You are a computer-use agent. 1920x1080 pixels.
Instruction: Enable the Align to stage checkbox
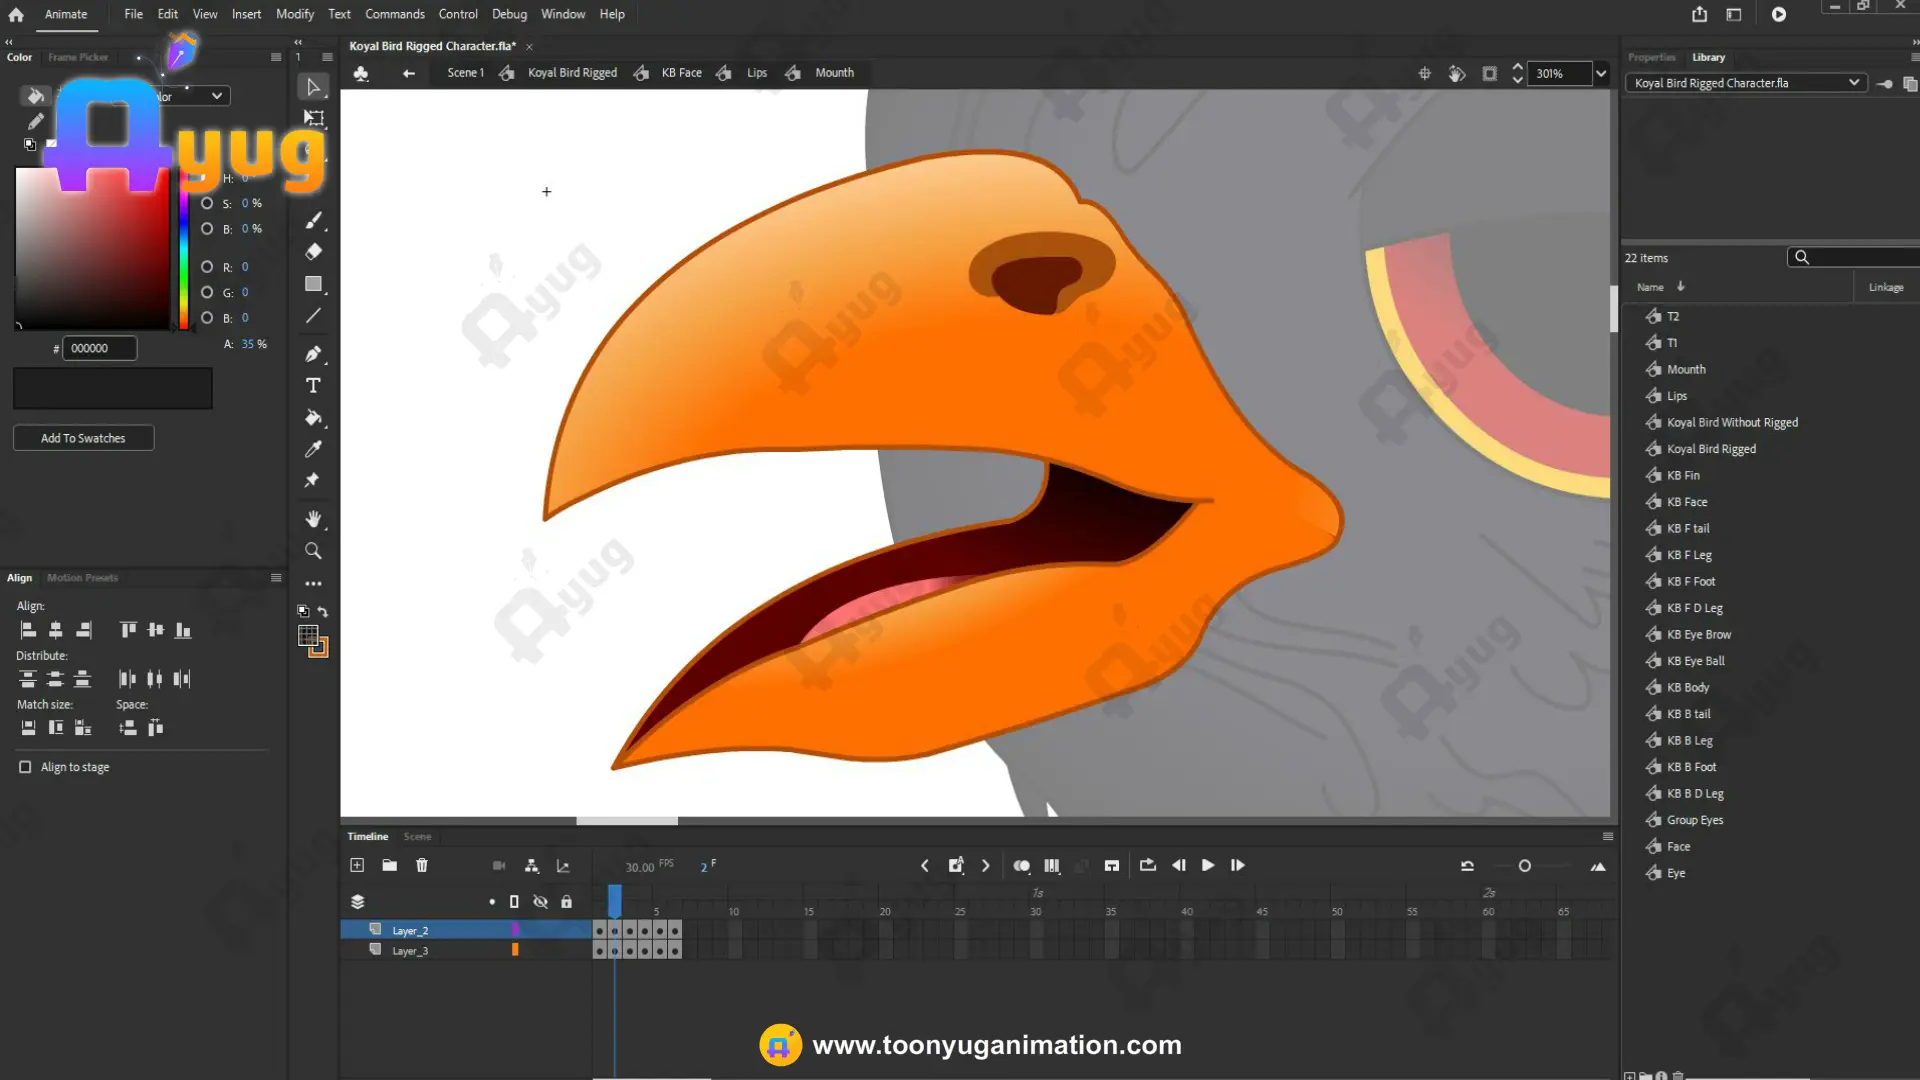(x=25, y=767)
